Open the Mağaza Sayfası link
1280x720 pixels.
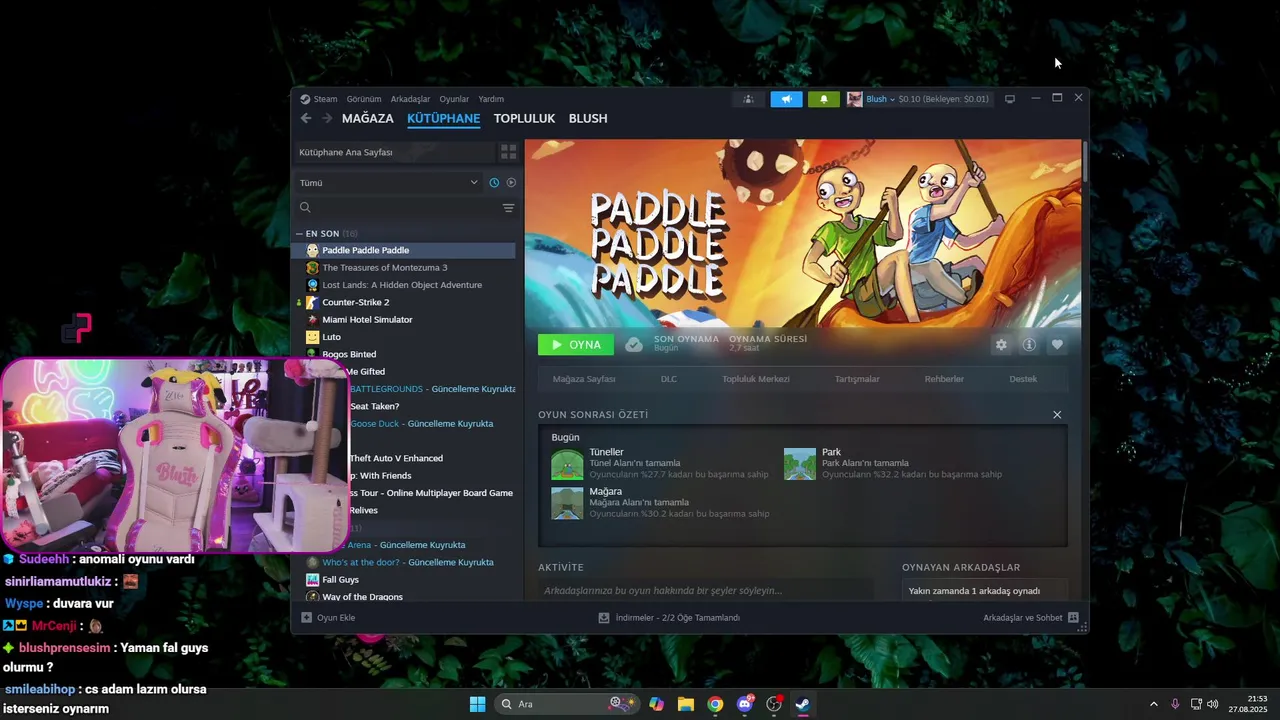[x=584, y=379]
